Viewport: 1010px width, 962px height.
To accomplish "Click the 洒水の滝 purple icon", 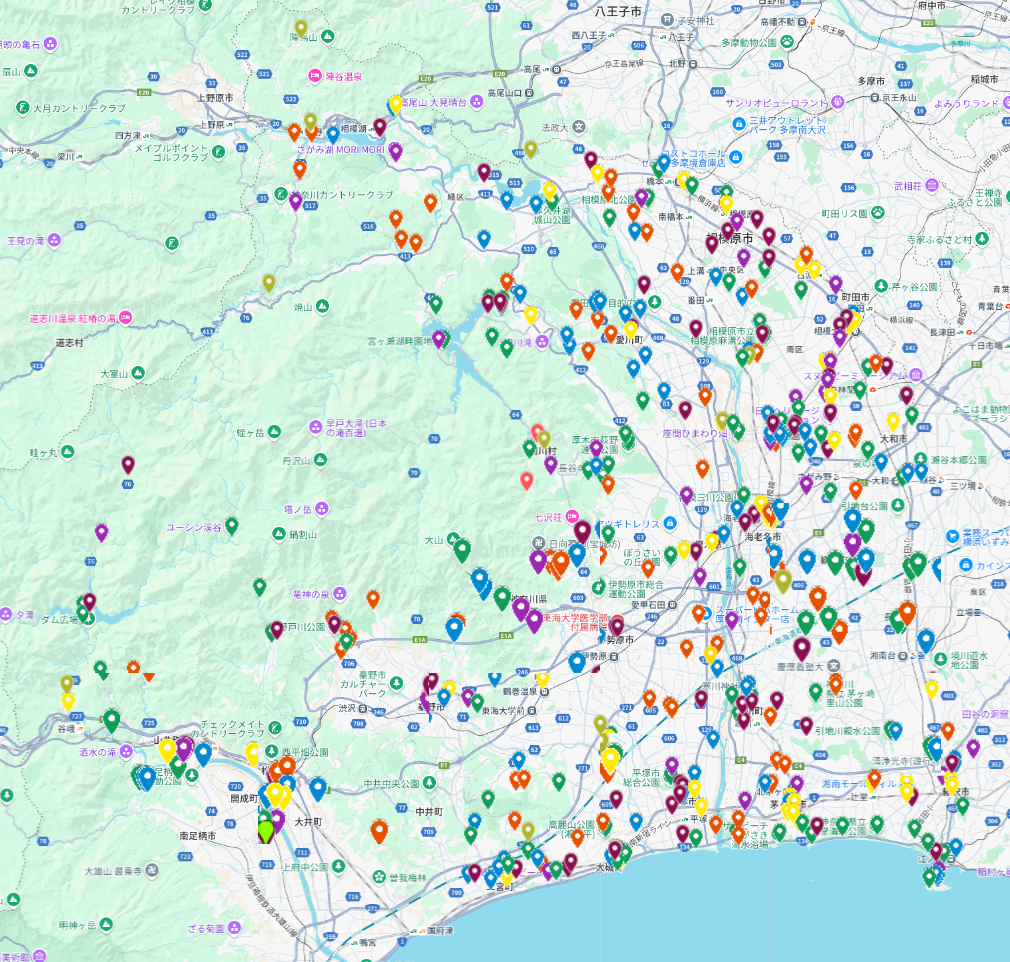I will click(x=126, y=751).
